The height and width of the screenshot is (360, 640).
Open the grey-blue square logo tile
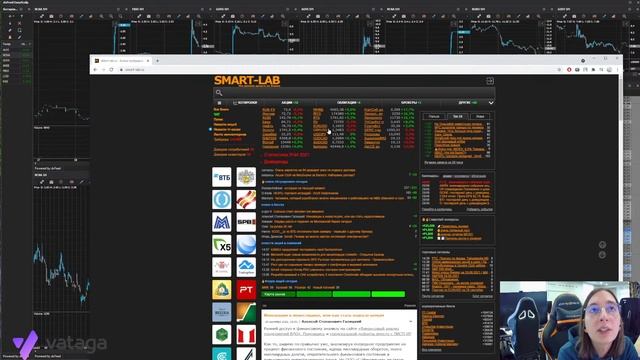(222, 312)
